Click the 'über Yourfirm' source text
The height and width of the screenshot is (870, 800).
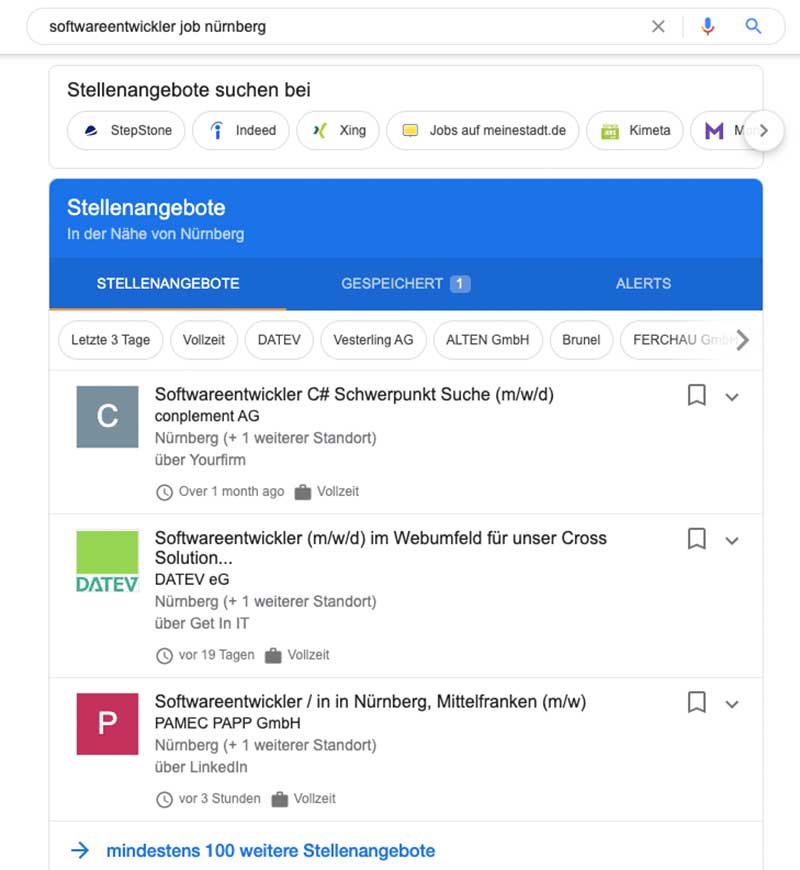point(200,460)
